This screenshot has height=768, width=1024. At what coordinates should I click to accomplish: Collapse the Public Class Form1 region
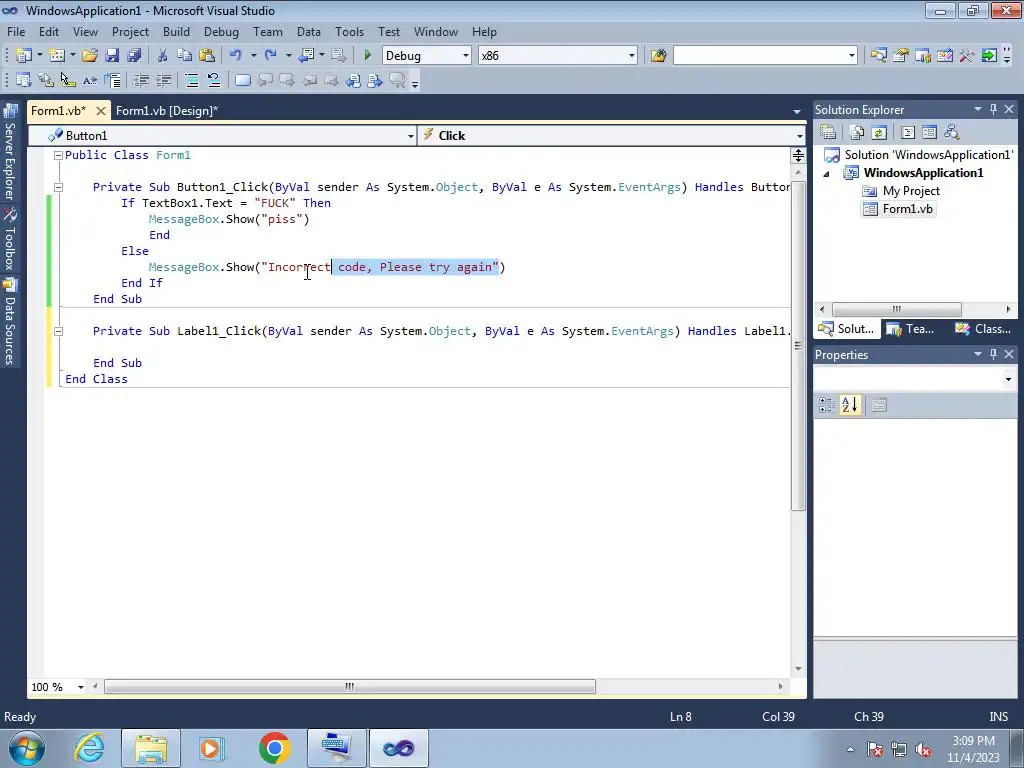[x=58, y=155]
